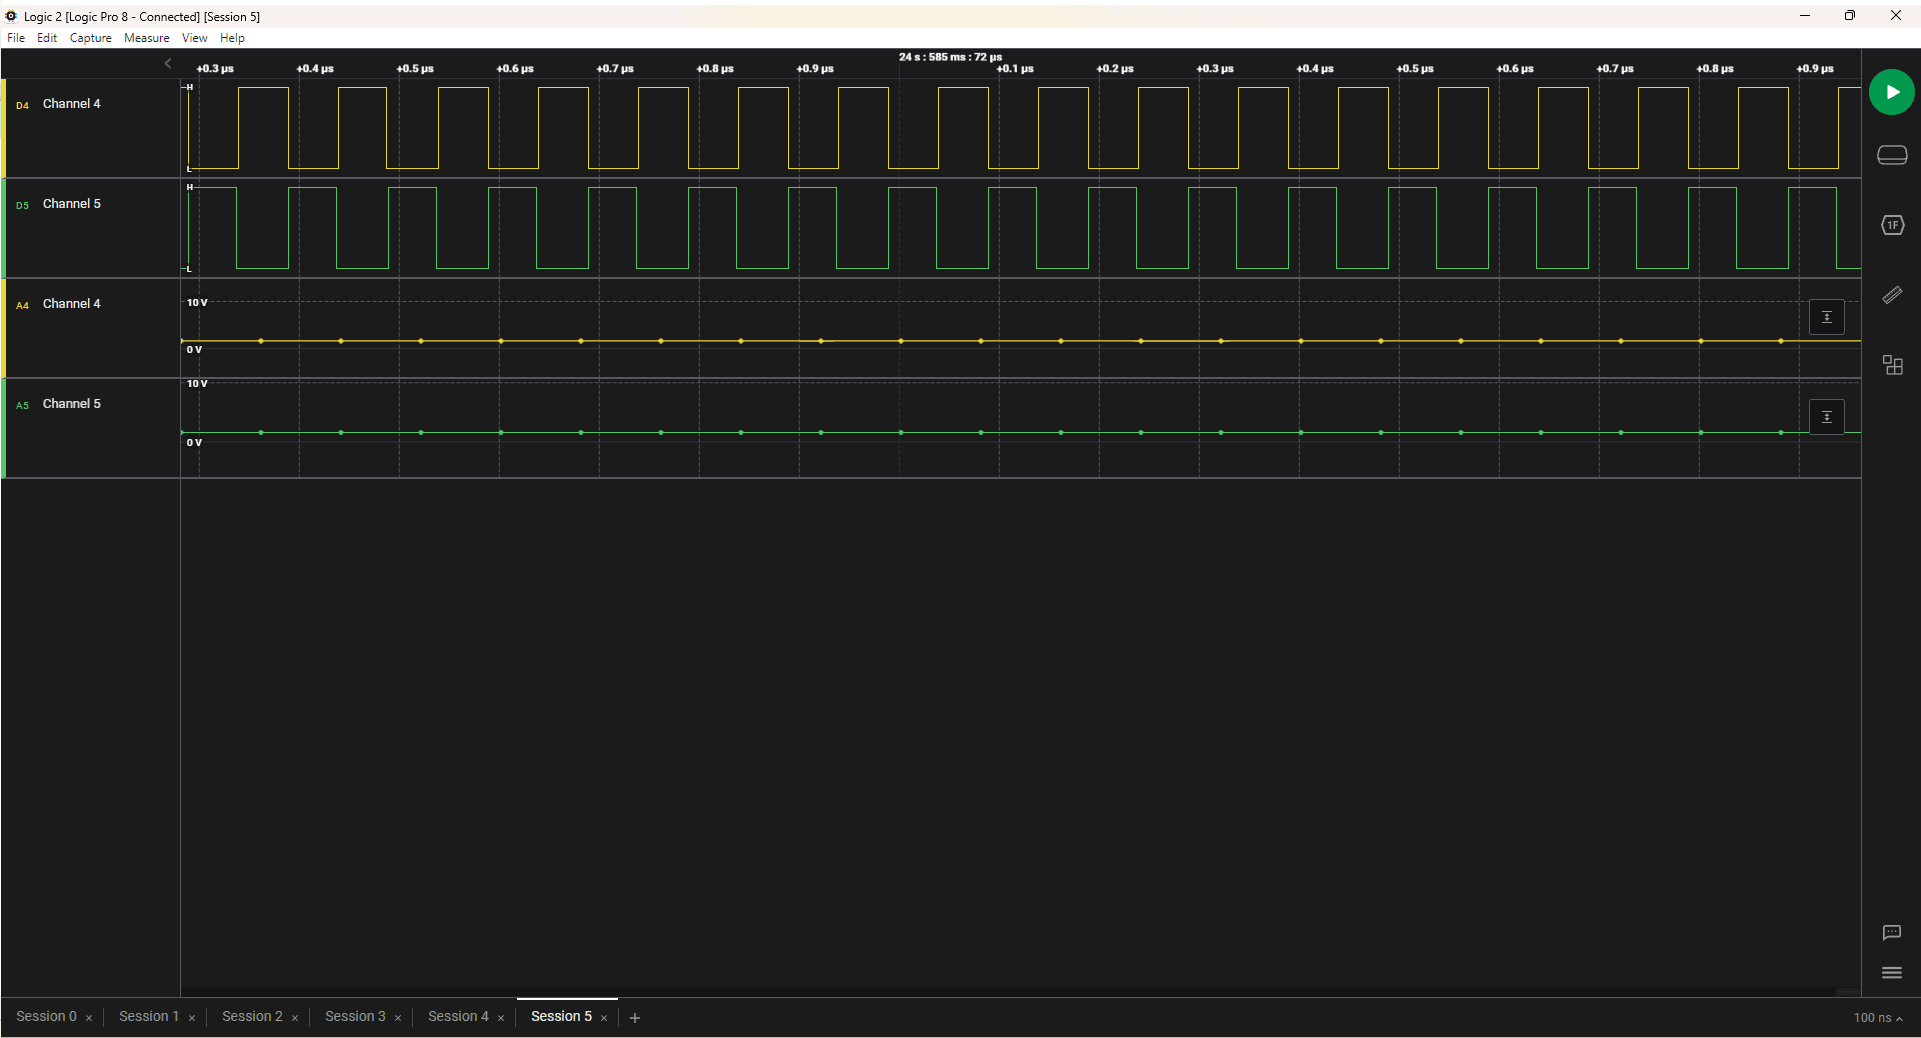Close the Session 5 tab
The image size is (1921, 1038).
point(604,1018)
